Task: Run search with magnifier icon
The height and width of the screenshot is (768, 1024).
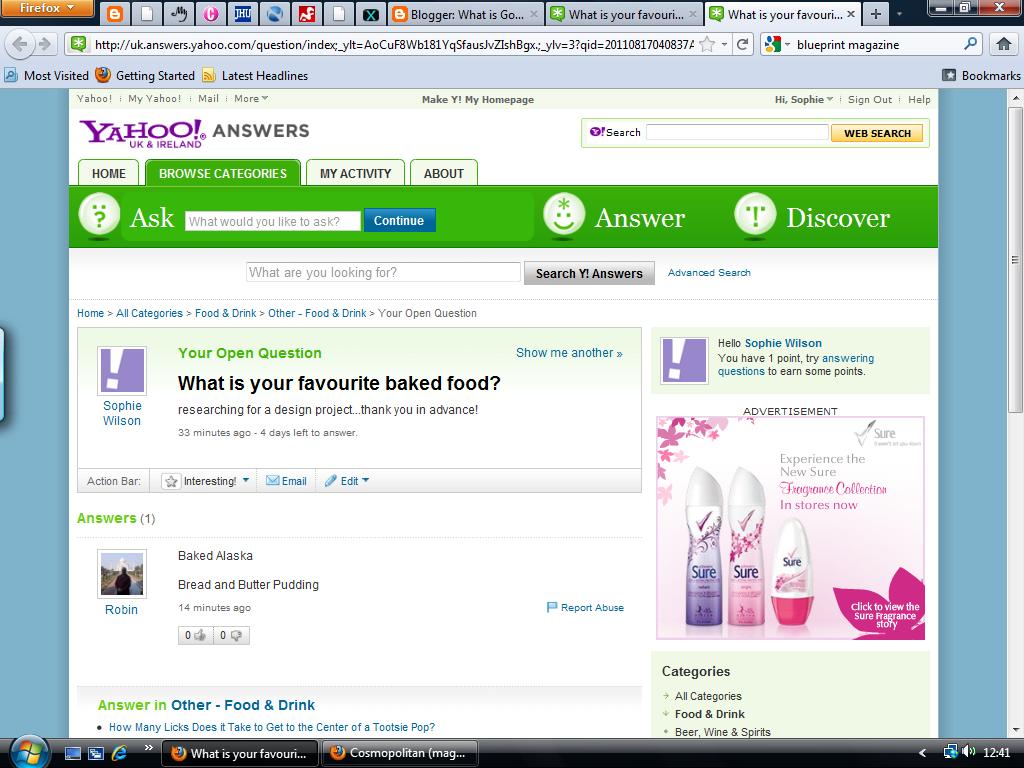Action: 970,44
